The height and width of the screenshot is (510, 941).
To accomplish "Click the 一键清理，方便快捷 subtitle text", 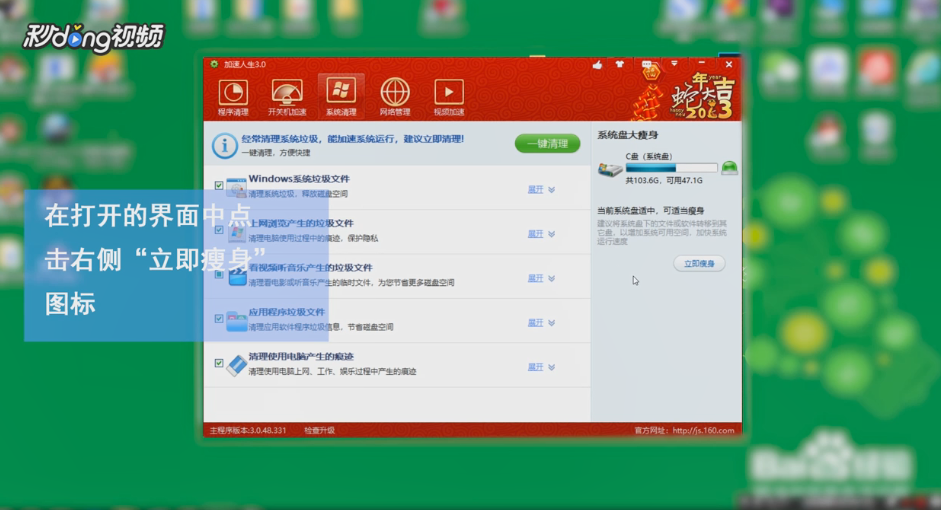I will point(276,153).
